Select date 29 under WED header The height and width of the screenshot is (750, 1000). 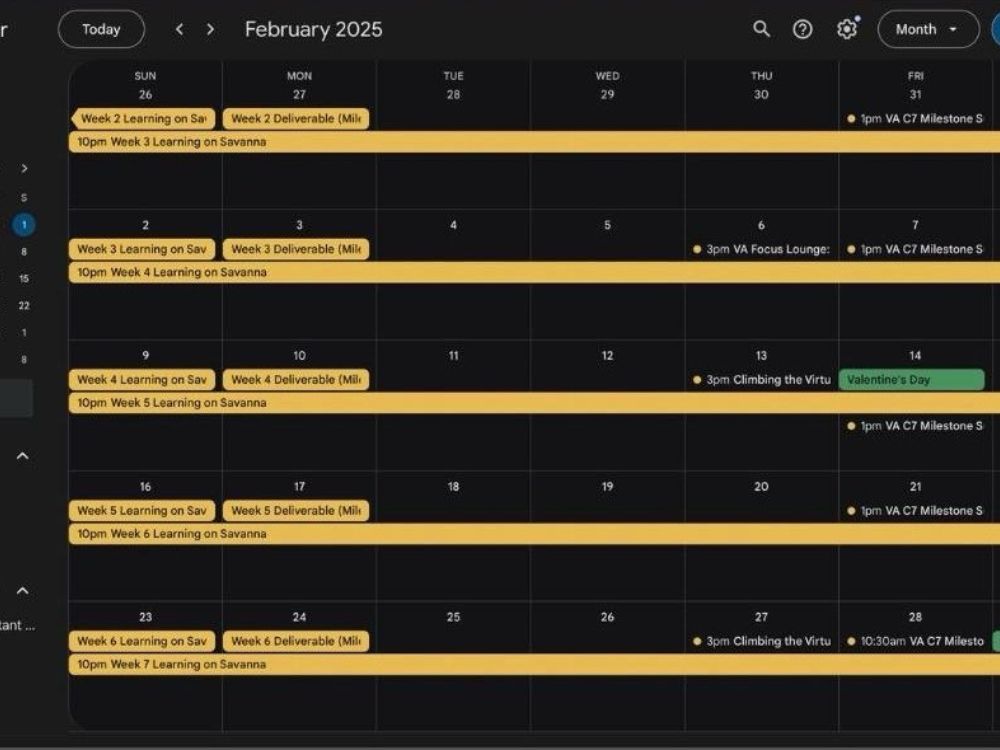pos(607,94)
